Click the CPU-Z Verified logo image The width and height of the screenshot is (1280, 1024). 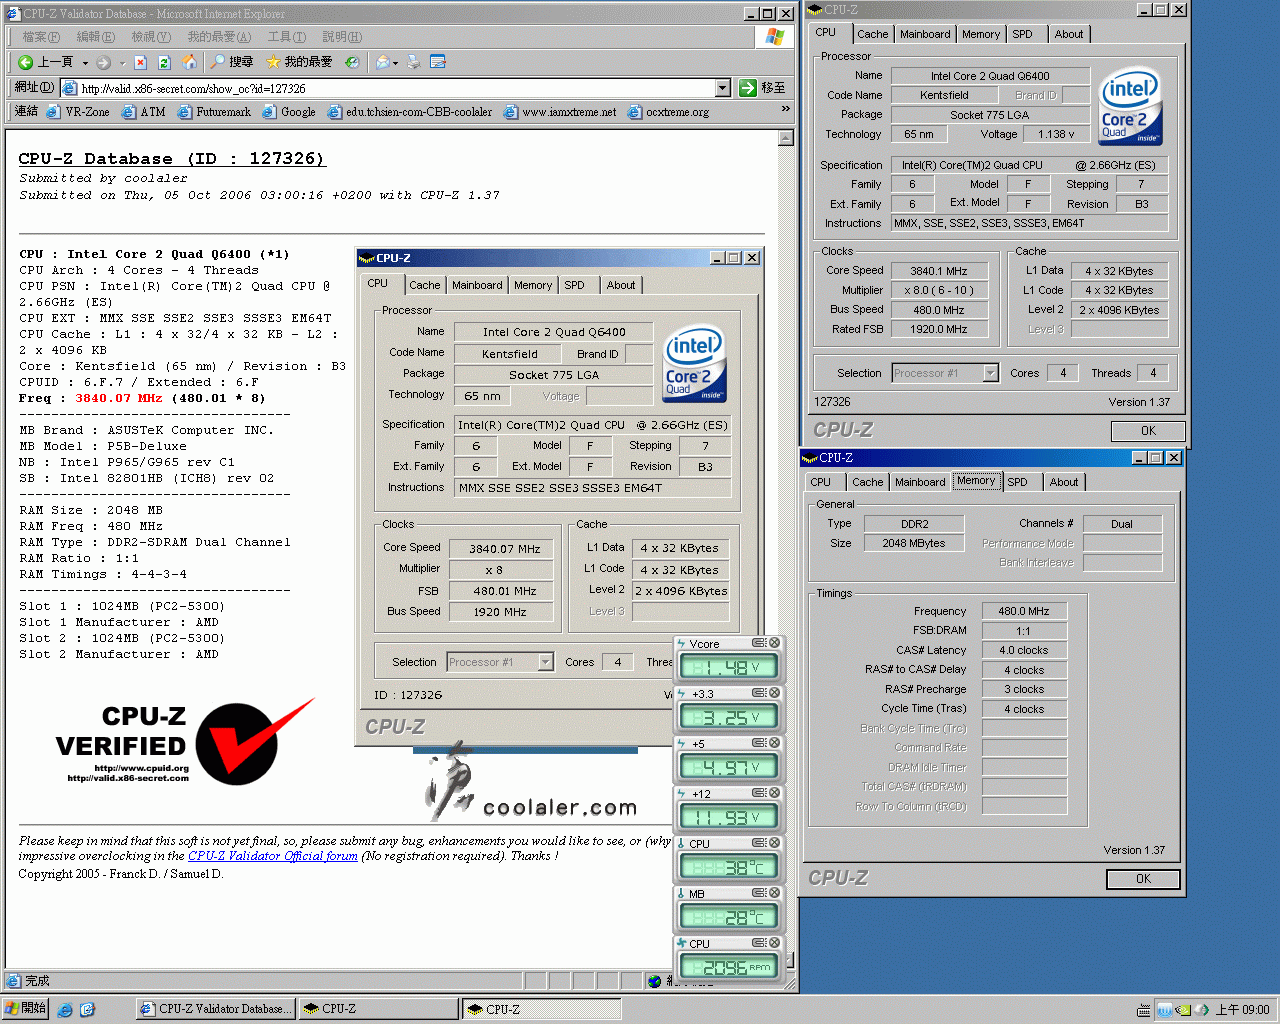pos(185,743)
